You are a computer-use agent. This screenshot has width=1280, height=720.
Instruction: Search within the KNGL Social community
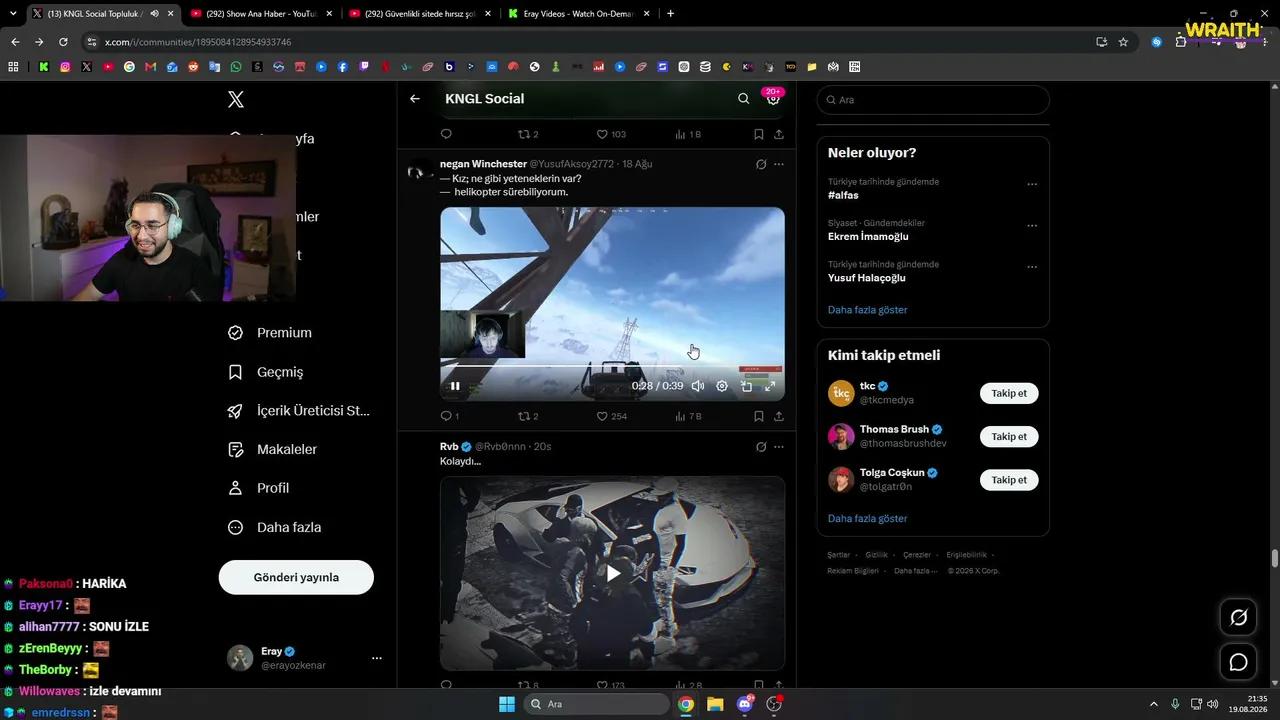(x=743, y=99)
